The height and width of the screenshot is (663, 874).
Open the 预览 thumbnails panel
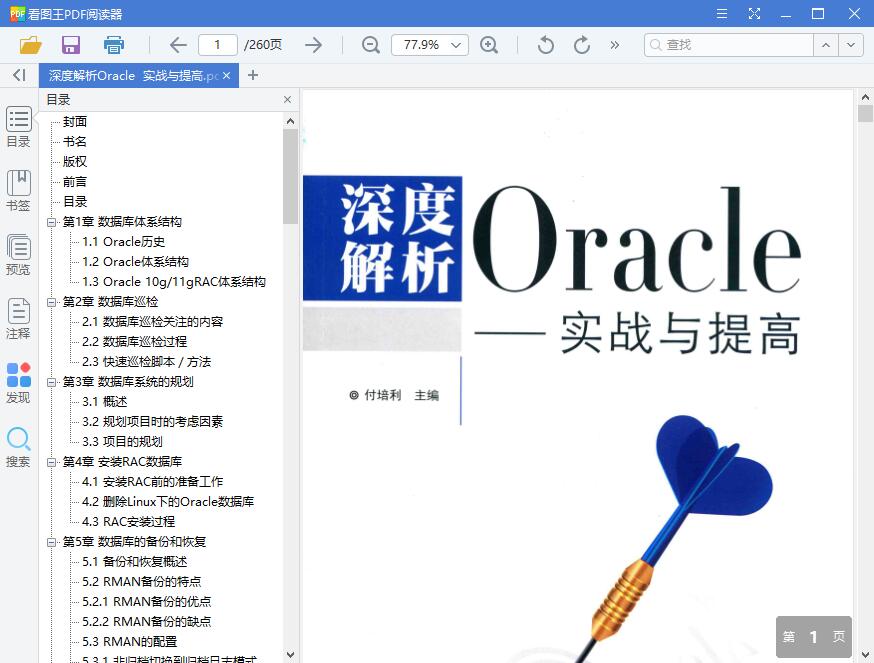[x=18, y=255]
